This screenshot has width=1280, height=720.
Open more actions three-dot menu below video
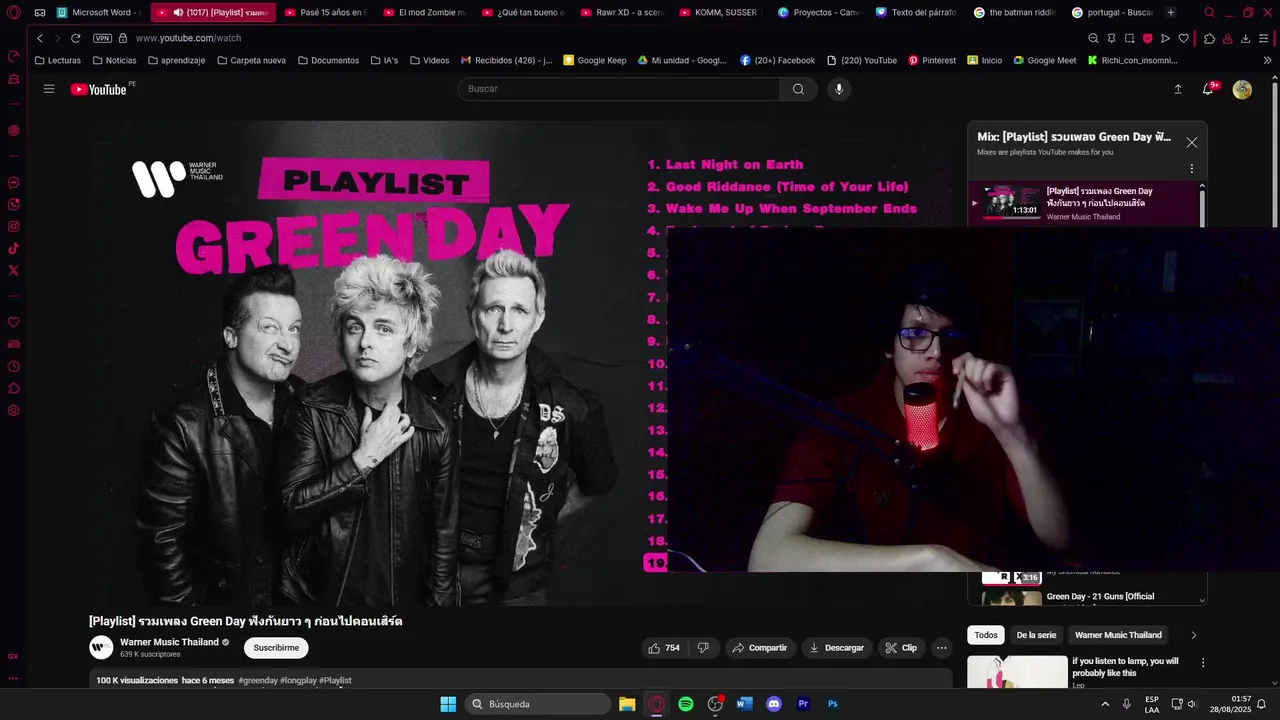coord(941,648)
